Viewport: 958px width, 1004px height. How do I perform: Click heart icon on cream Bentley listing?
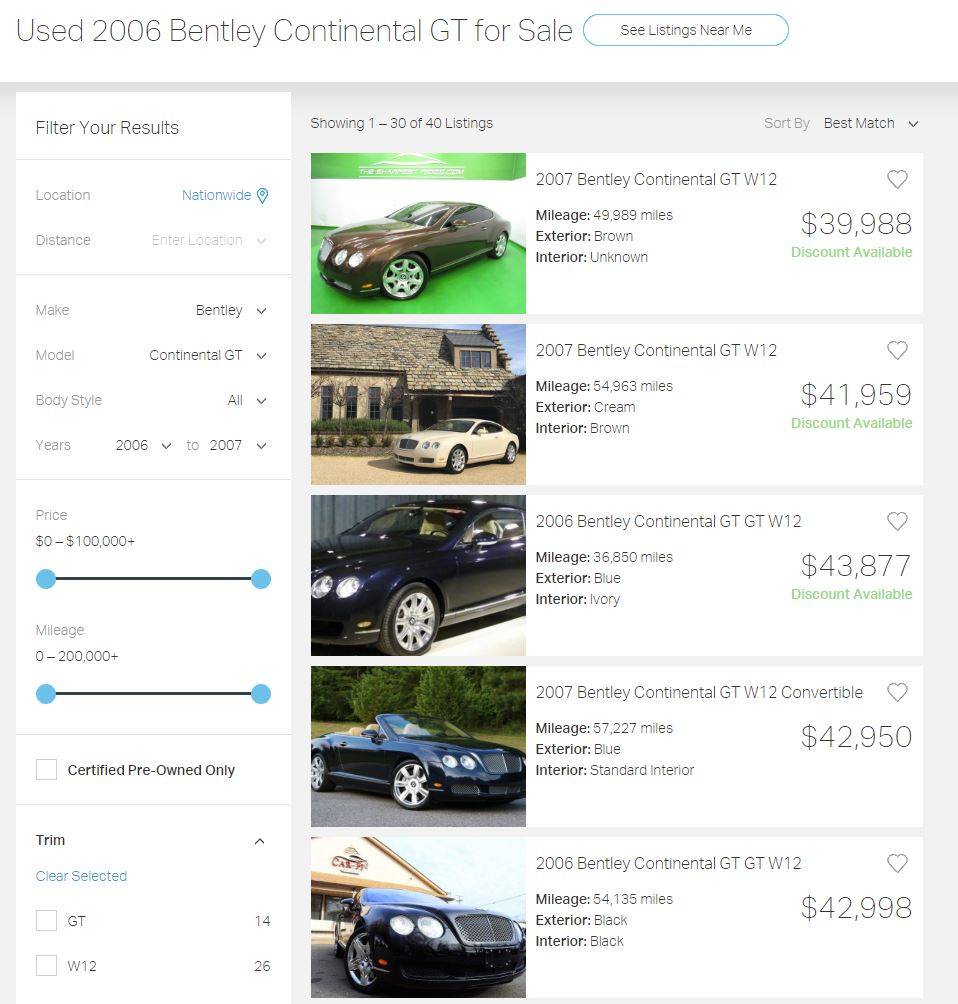(897, 350)
